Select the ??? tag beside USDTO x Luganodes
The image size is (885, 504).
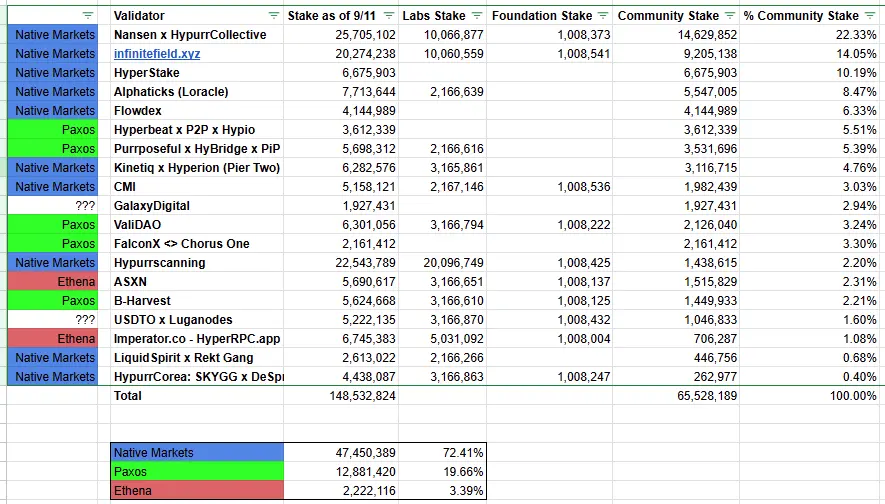coord(52,320)
